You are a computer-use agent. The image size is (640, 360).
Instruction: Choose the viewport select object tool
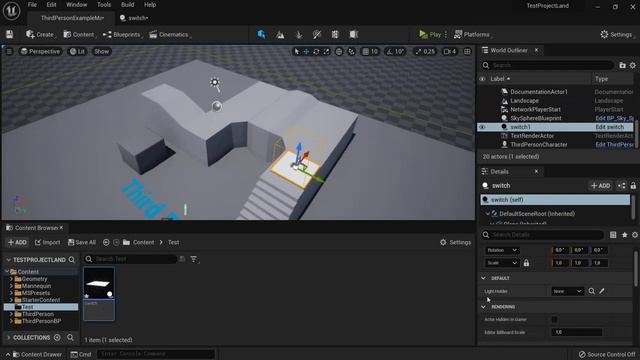tap(297, 51)
